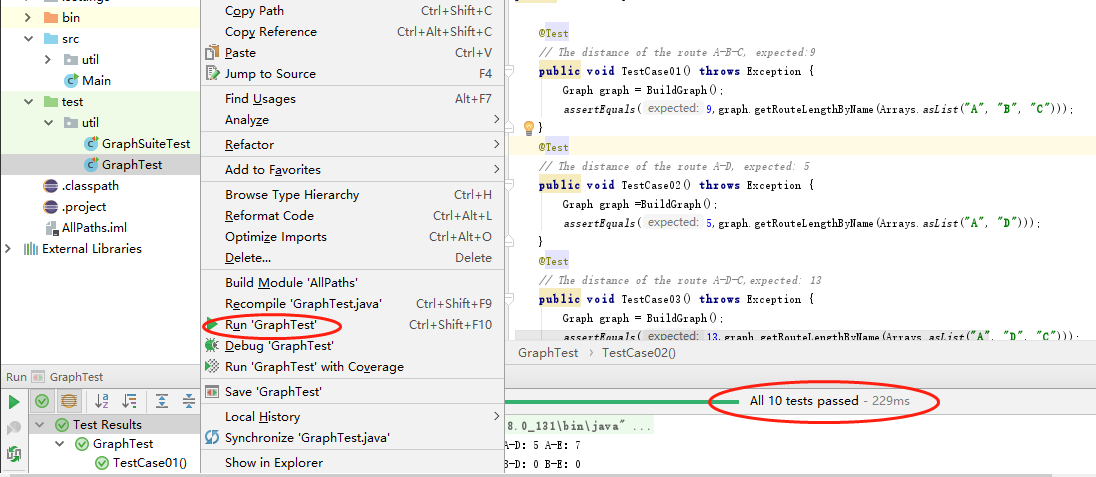The width and height of the screenshot is (1096, 477).
Task: Open the Analyze submenu
Action: [352, 120]
